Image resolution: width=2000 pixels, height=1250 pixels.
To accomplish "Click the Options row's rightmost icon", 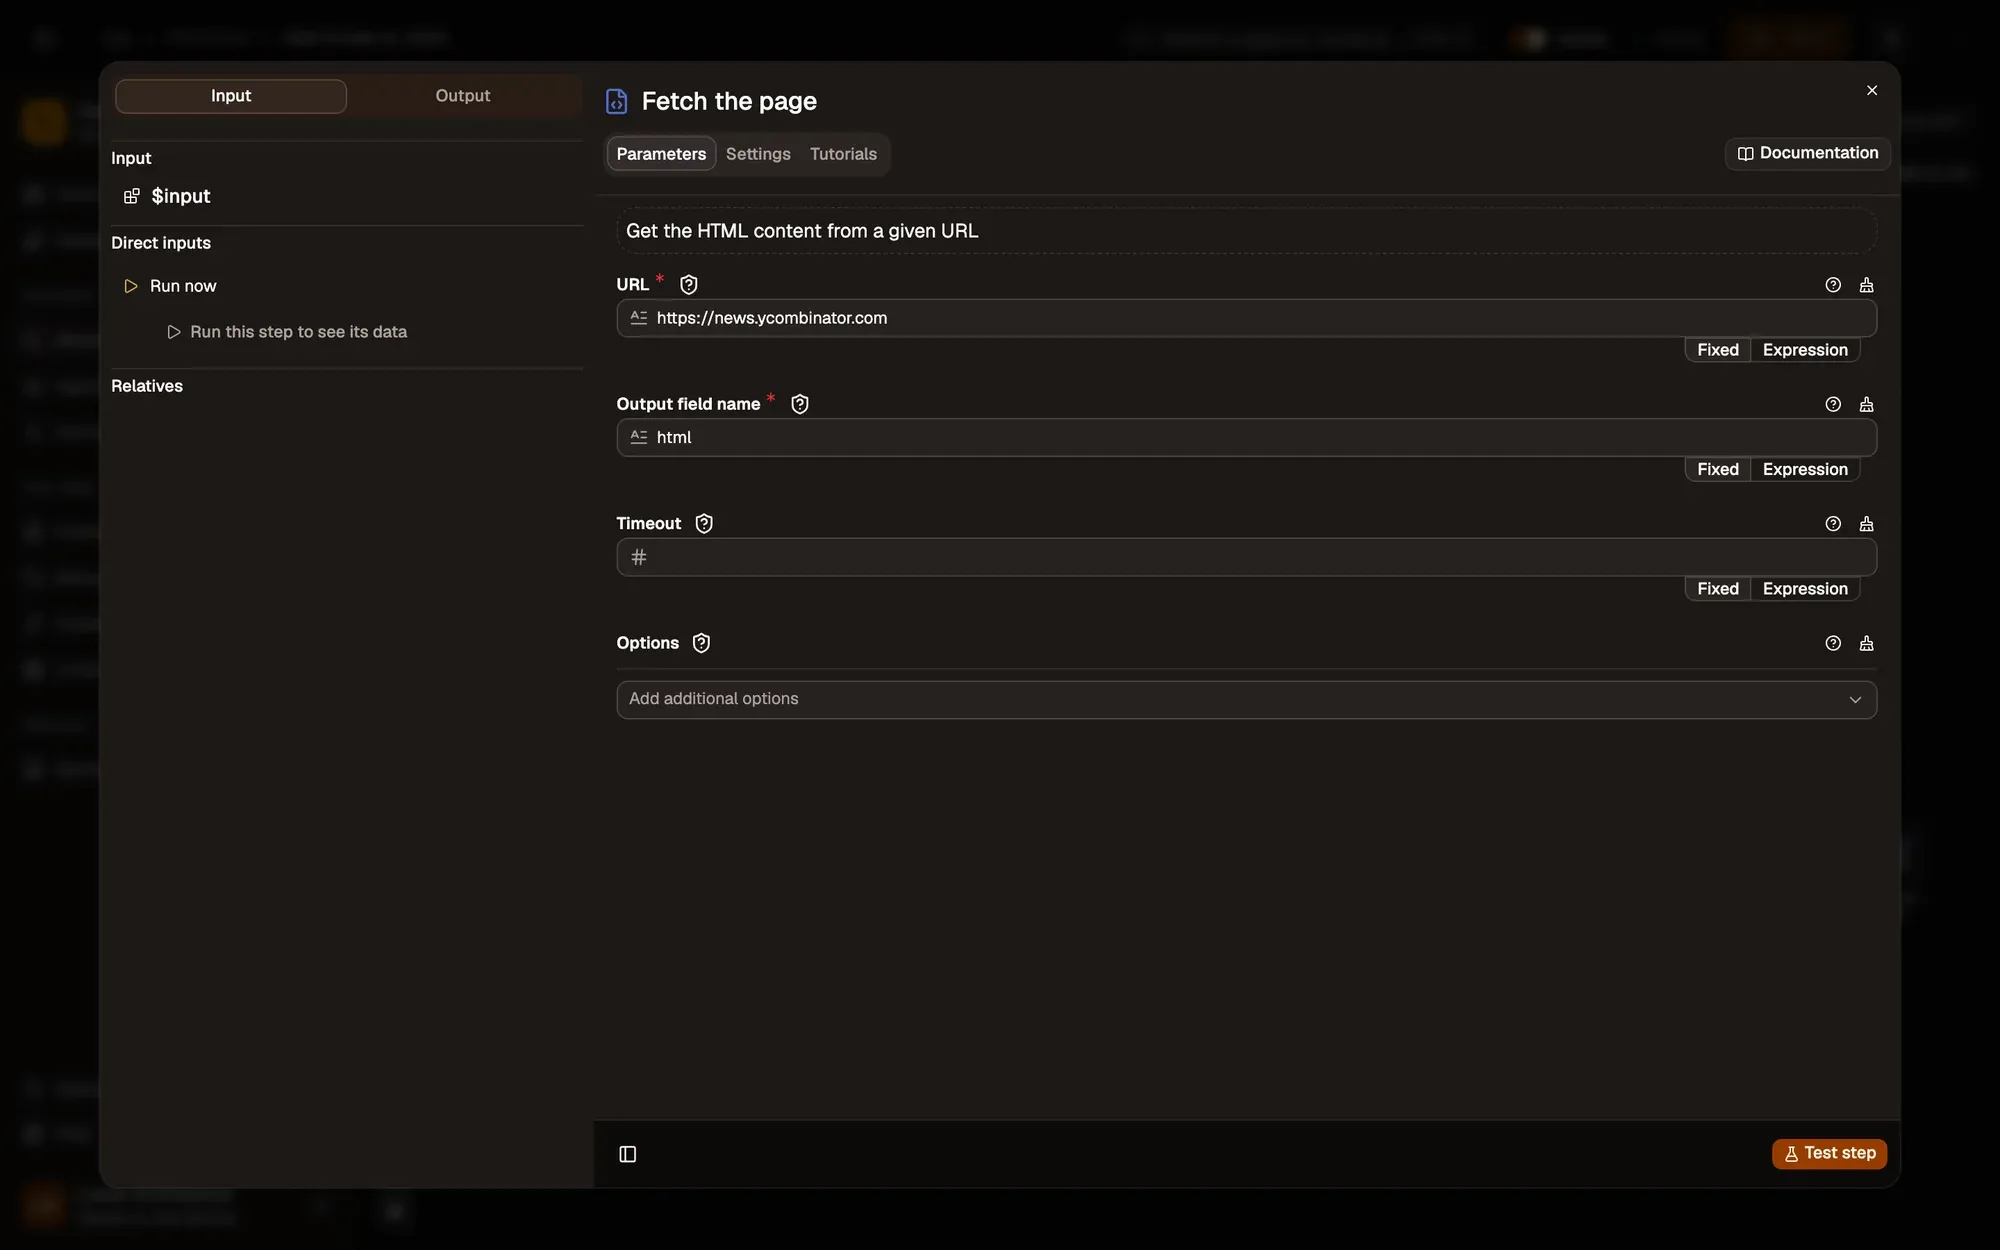I will (1866, 643).
